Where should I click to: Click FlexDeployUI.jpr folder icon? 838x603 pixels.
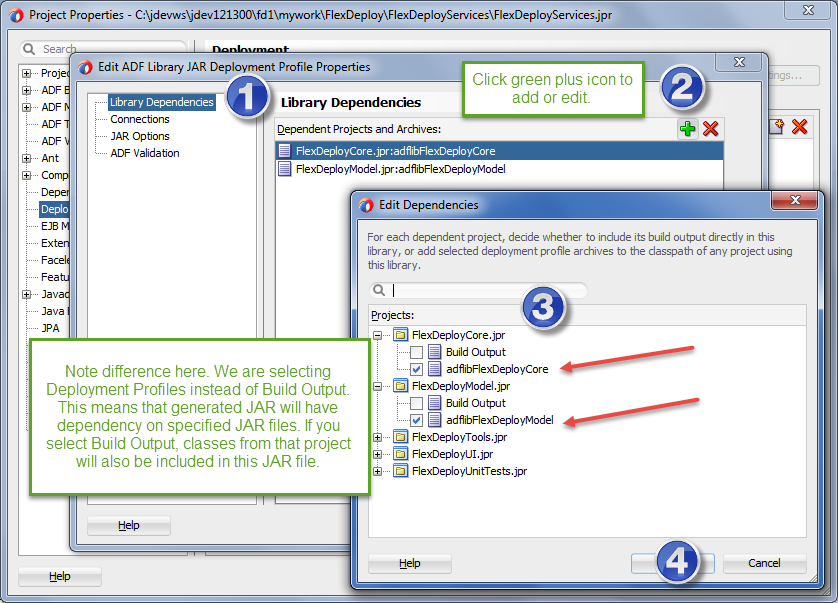(x=400, y=454)
